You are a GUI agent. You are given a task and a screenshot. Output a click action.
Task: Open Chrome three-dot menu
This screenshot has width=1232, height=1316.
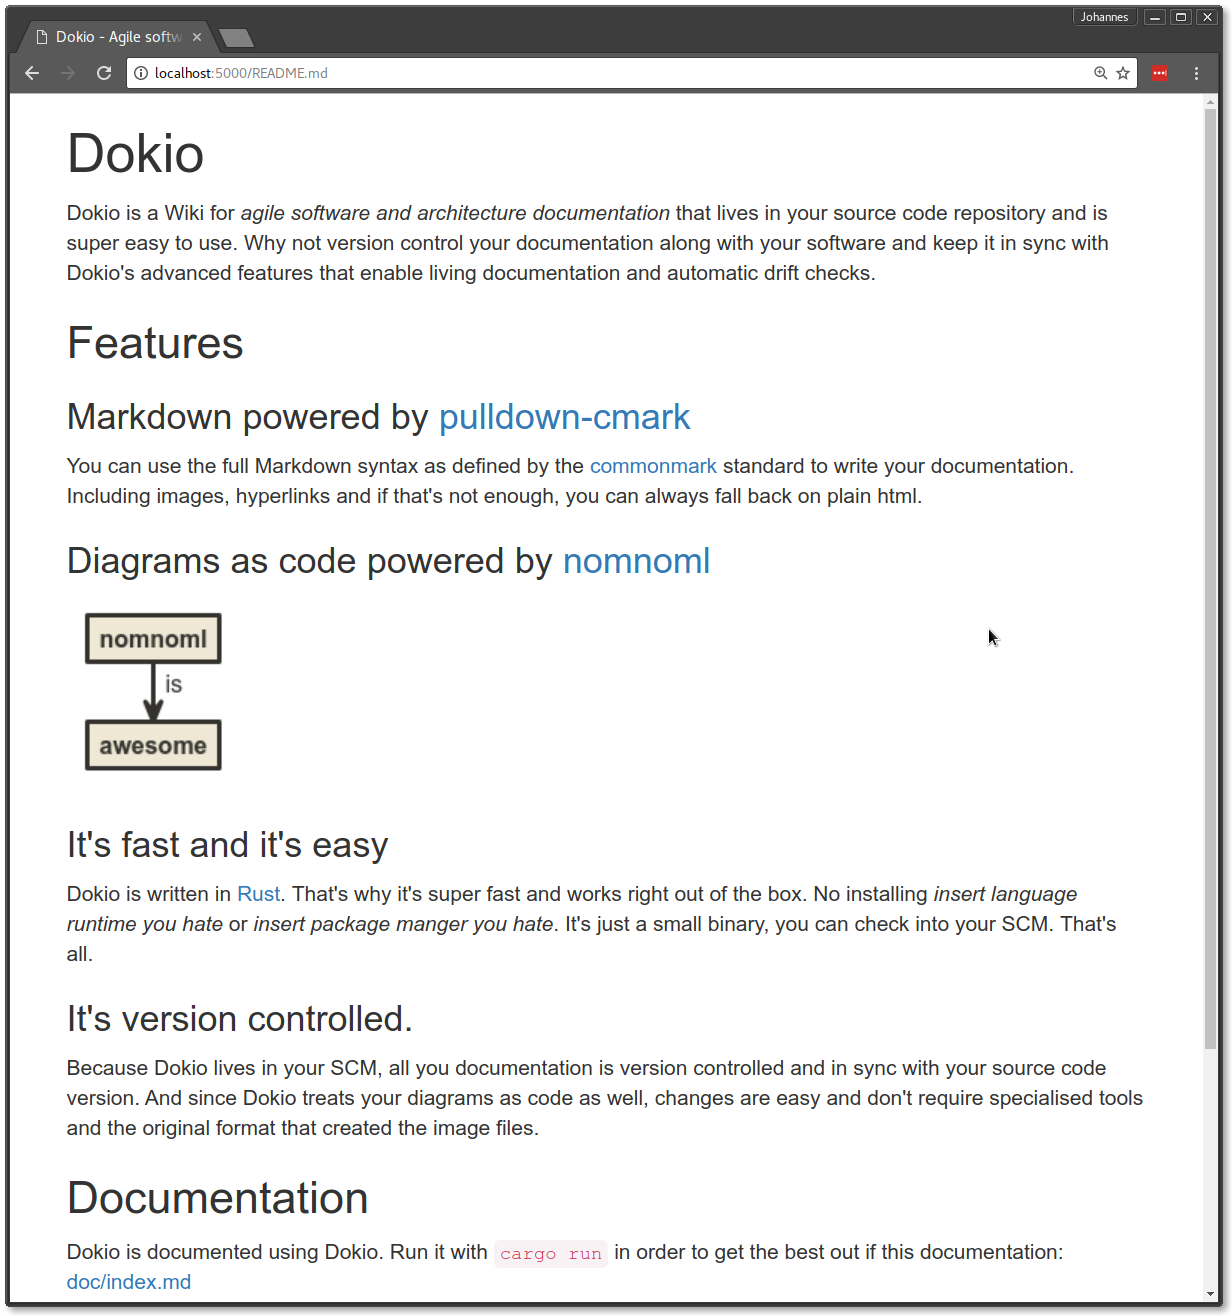pos(1196,73)
